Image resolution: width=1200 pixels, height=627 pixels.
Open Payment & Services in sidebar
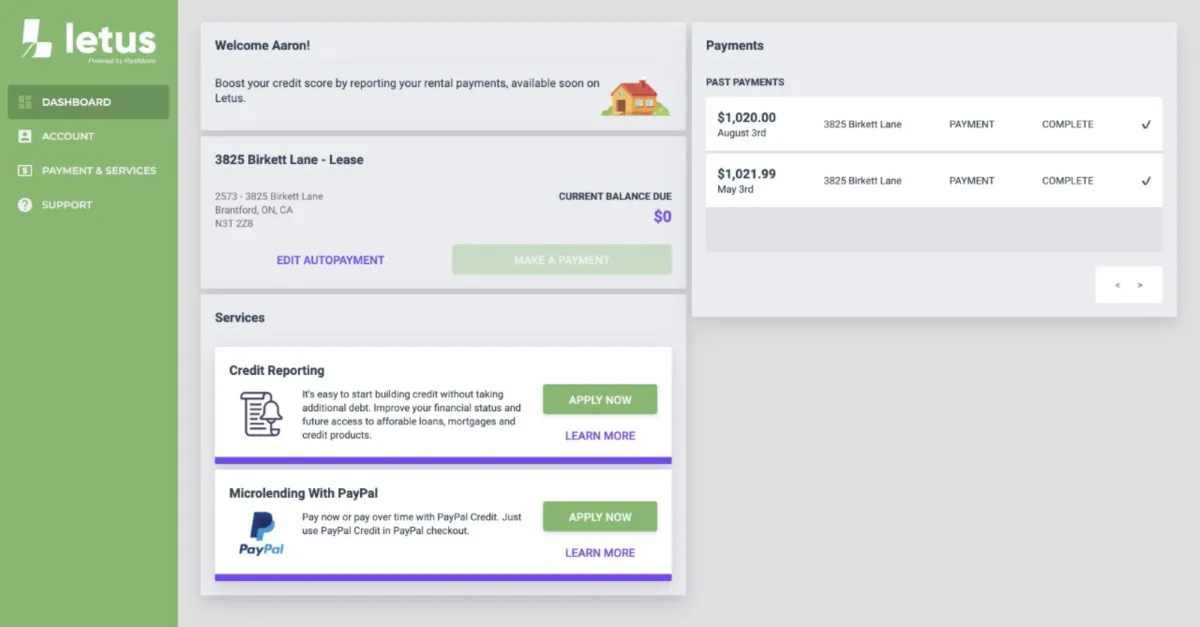(98, 171)
